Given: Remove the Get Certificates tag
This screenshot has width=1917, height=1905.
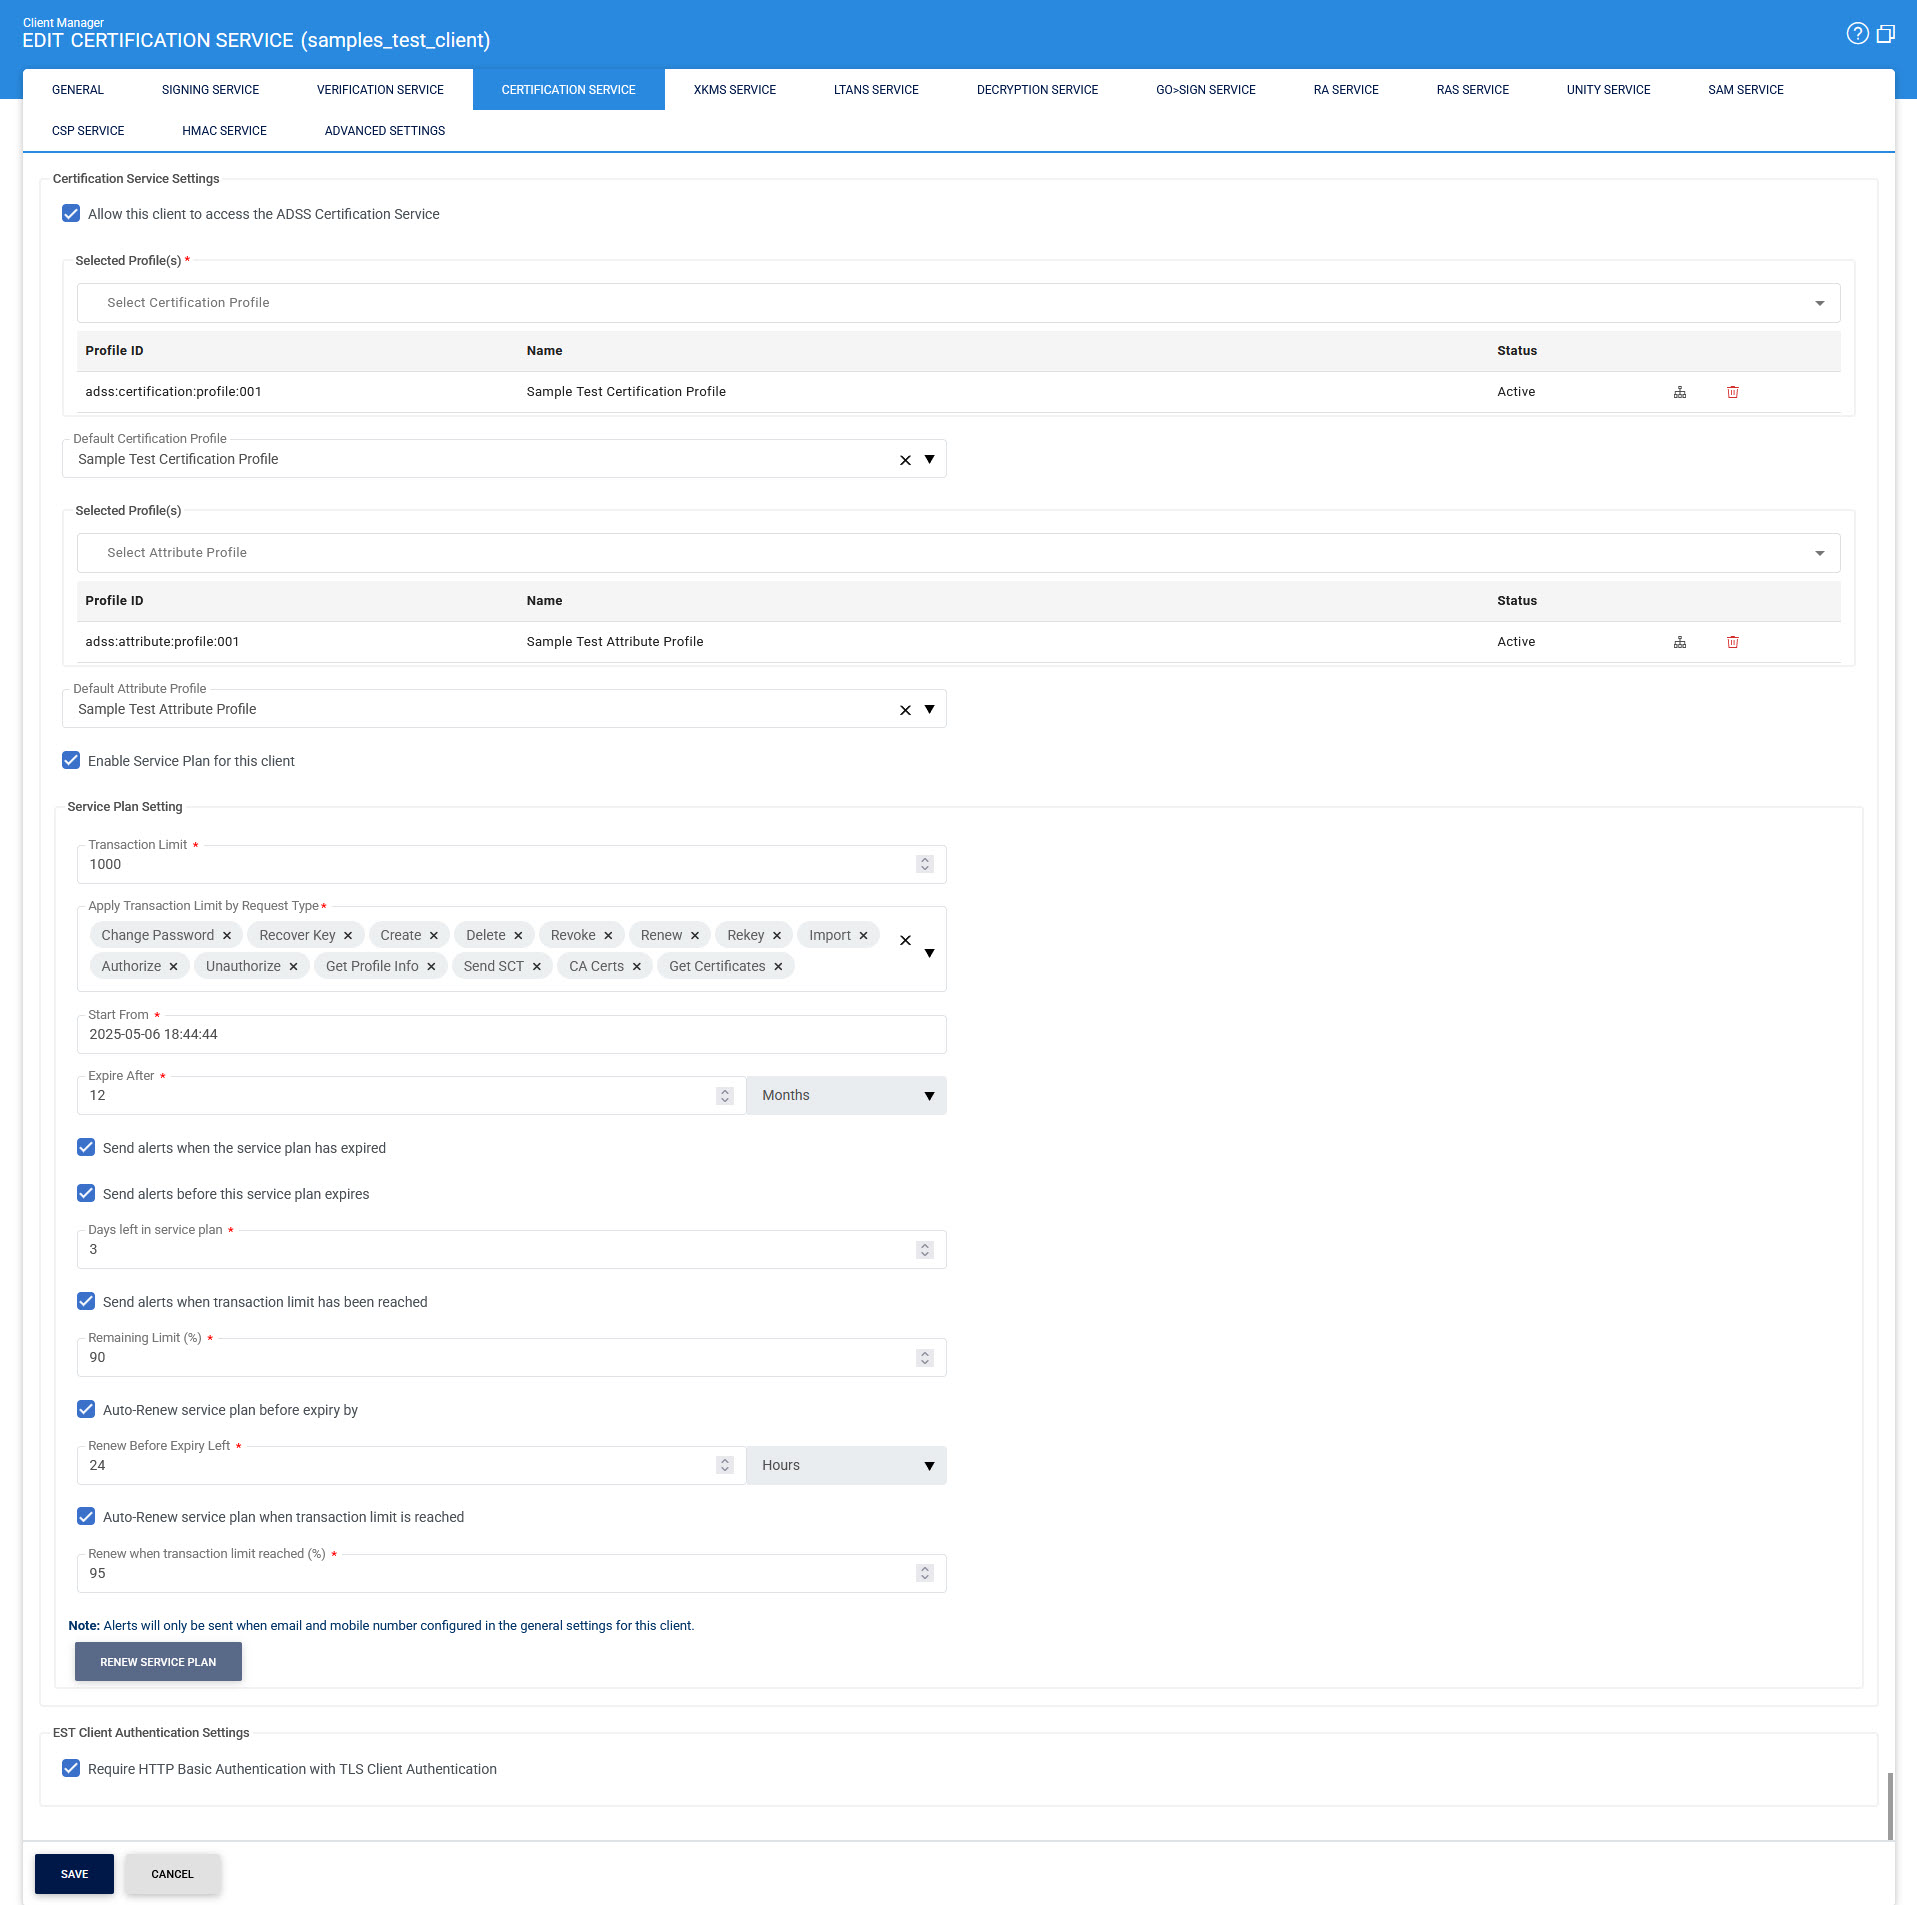Looking at the screenshot, I should tap(778, 967).
